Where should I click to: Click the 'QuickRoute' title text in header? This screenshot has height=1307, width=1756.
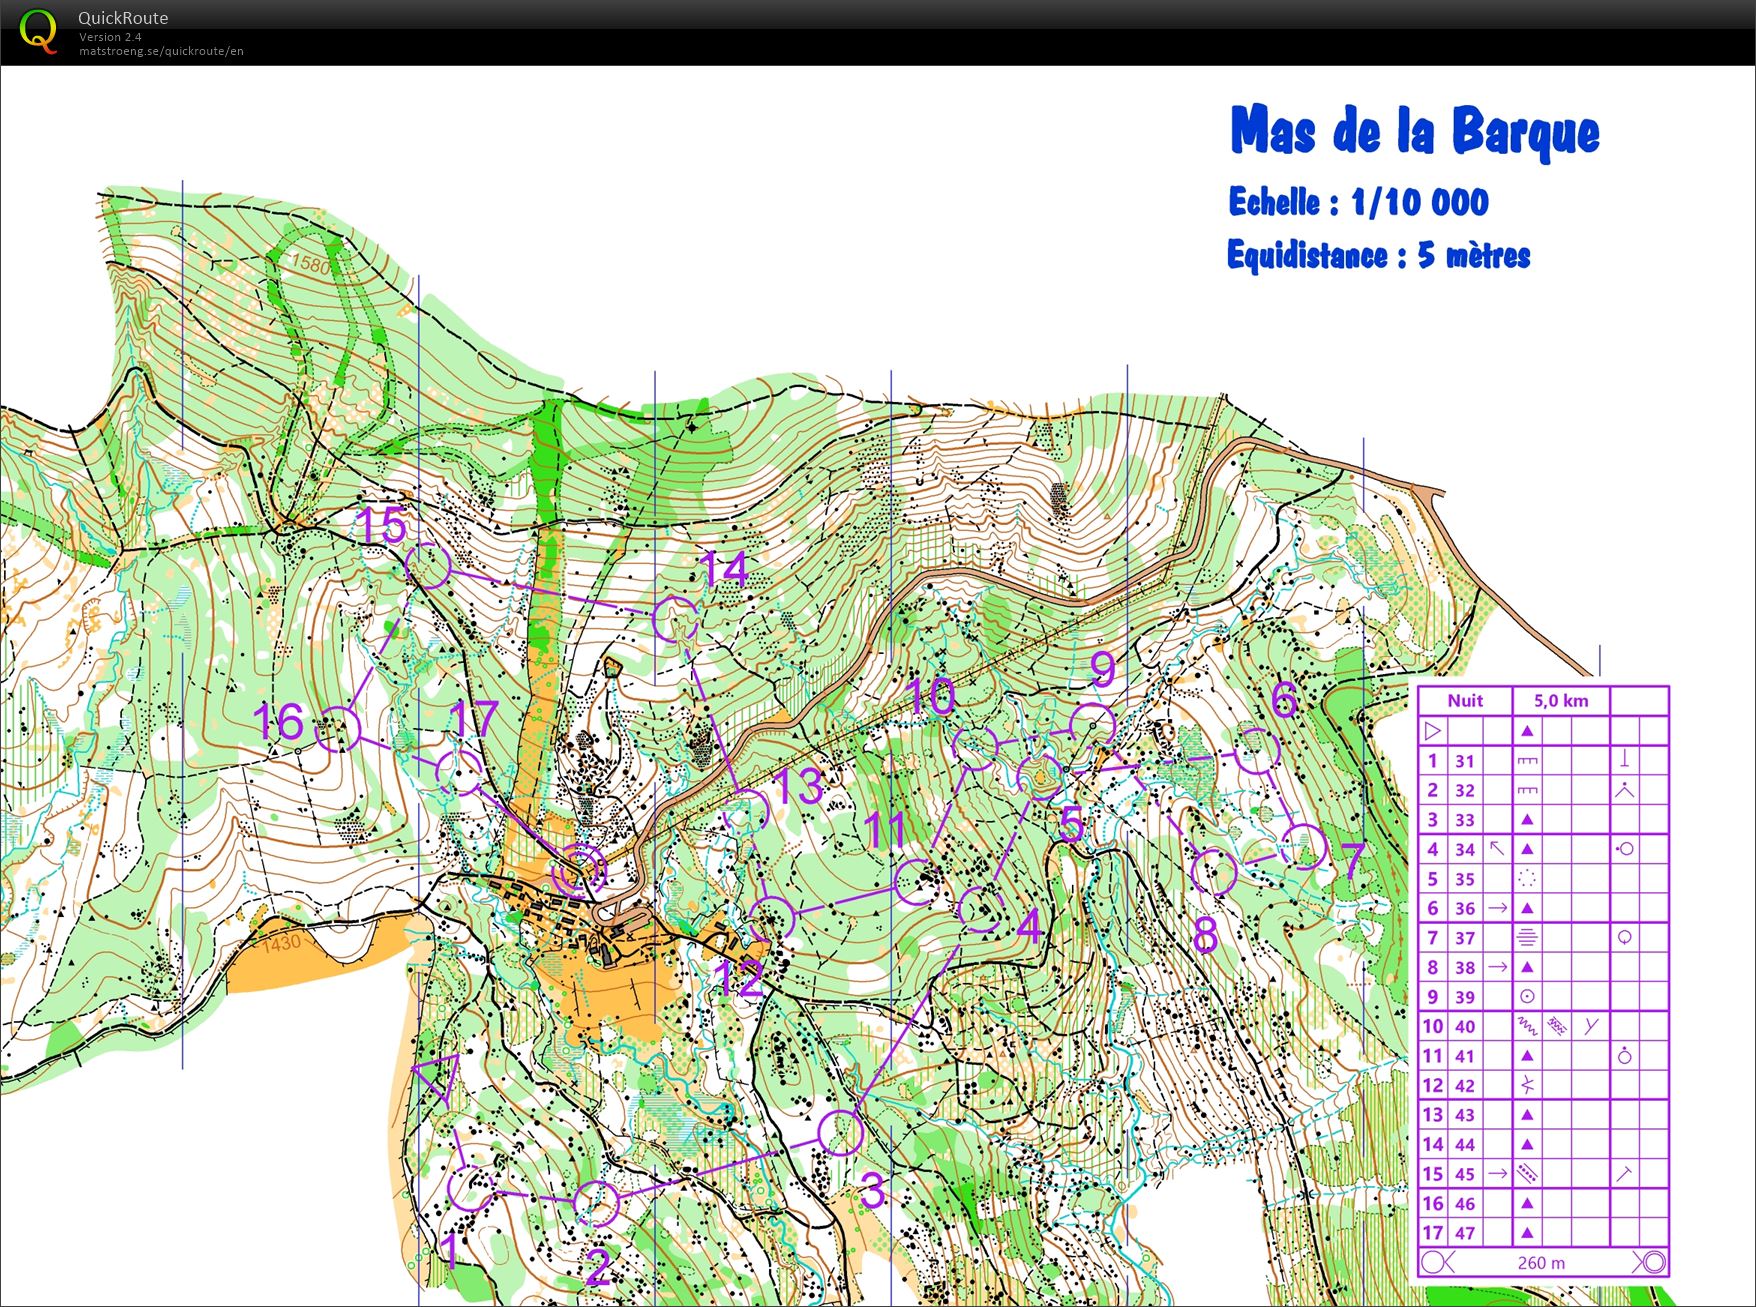123,18
